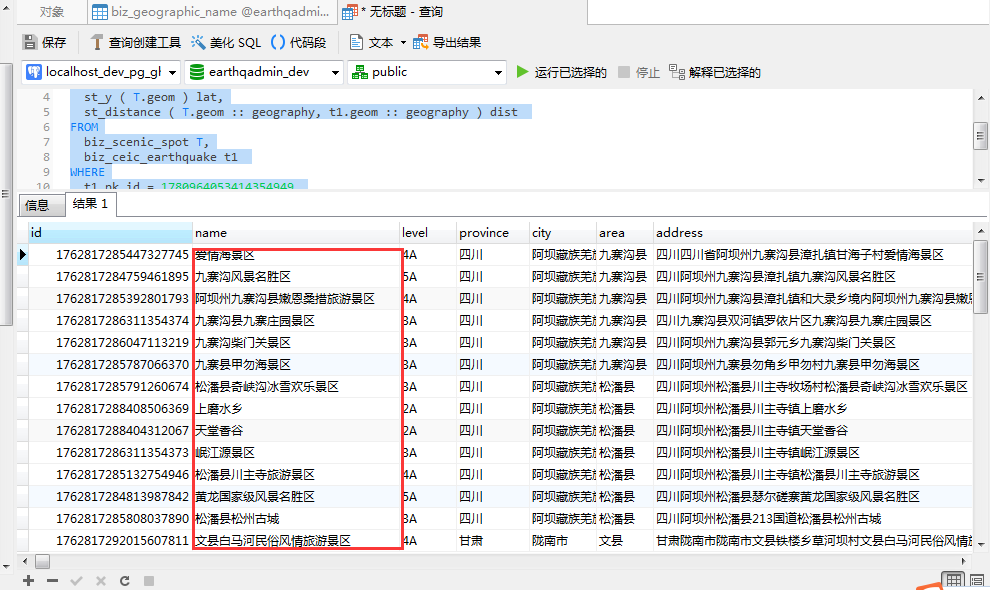Click down arrow of SQL editor scrollbar

[x=981, y=181]
